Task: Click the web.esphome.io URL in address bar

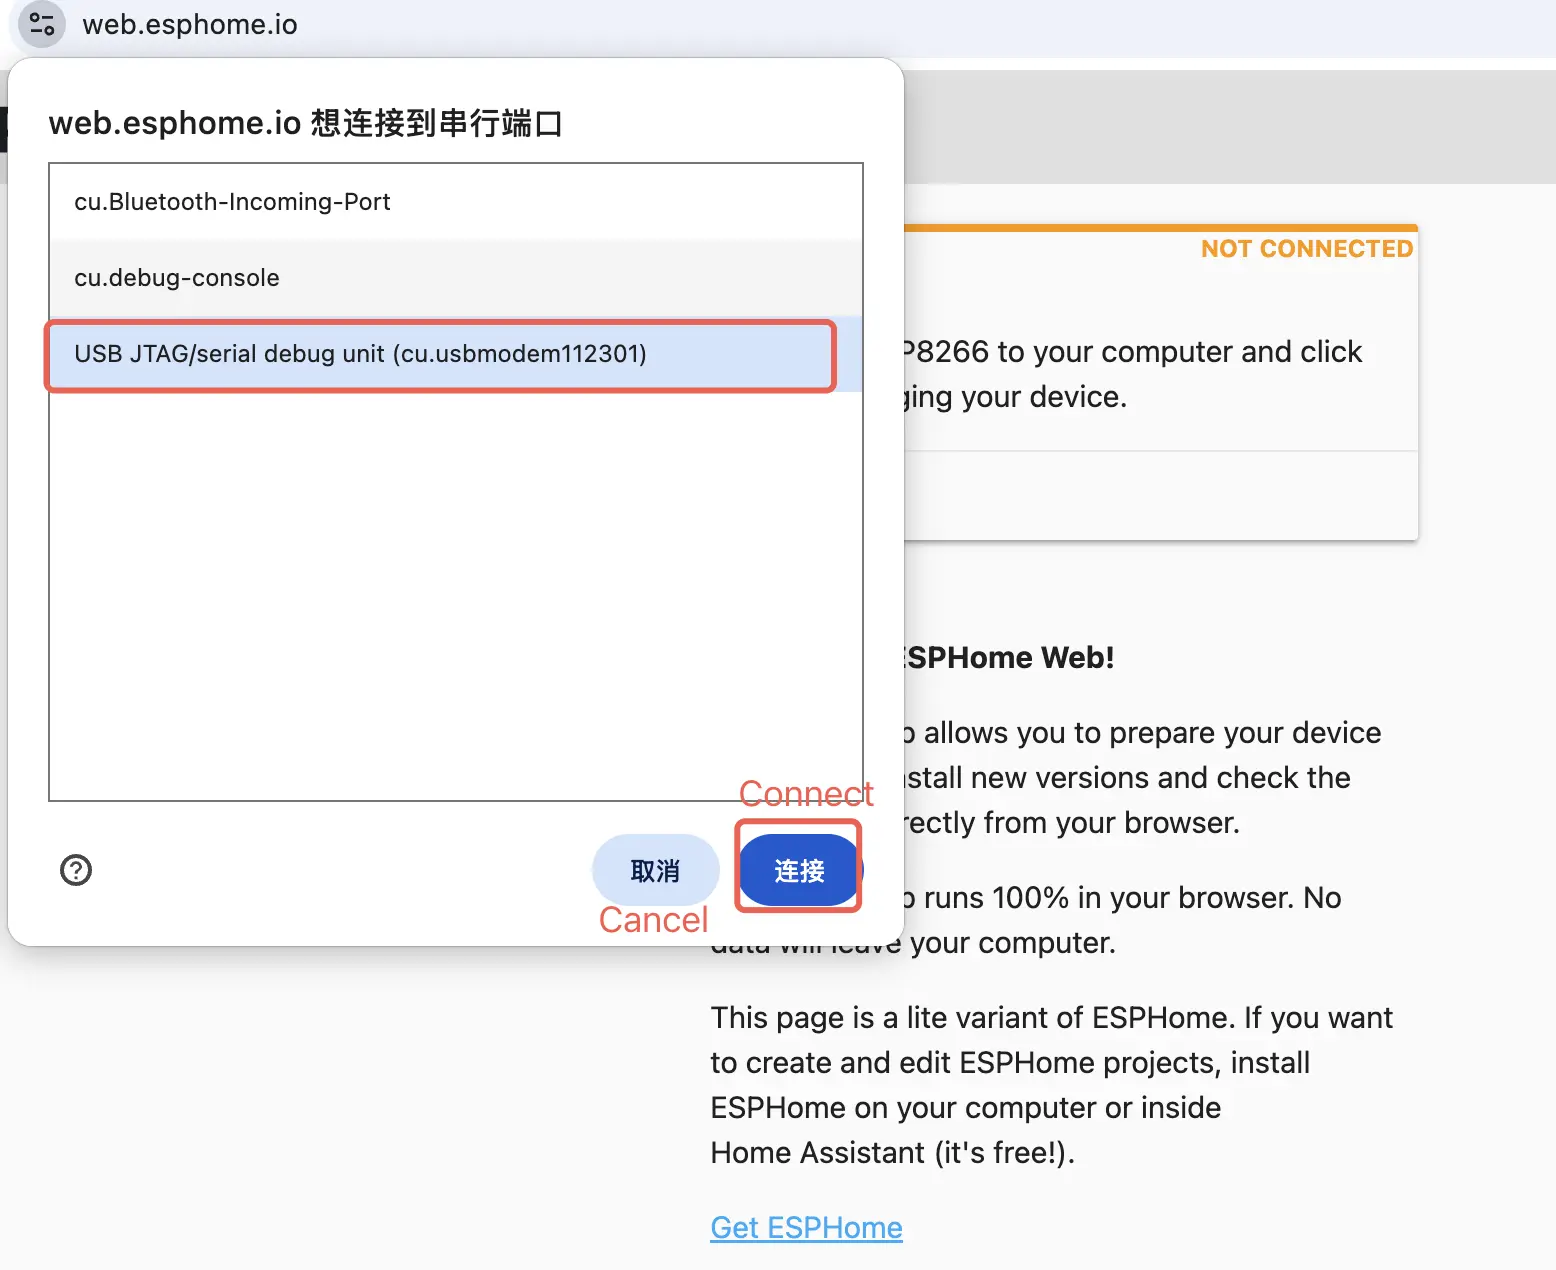Action: click(x=190, y=24)
